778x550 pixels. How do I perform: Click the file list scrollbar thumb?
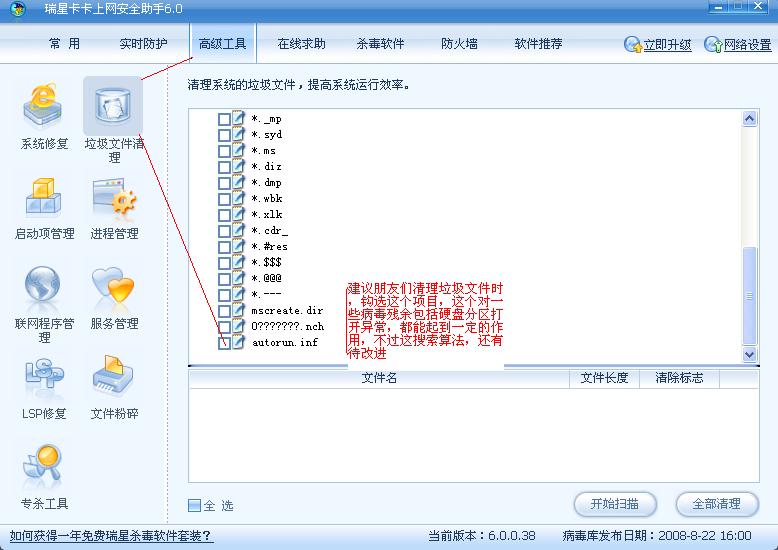(749, 295)
